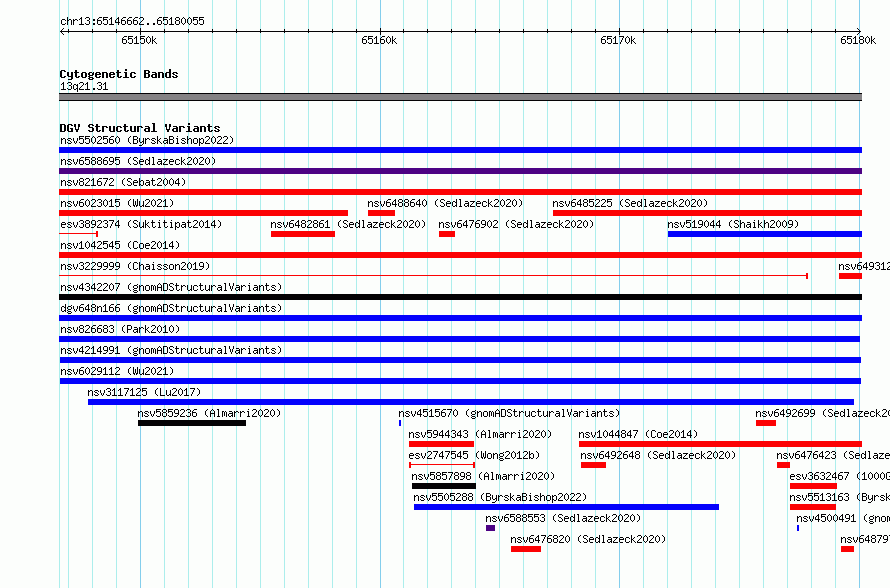890x588 pixels.
Task: Click the nsv6023015 (Wu2021) label
Action: point(117,203)
